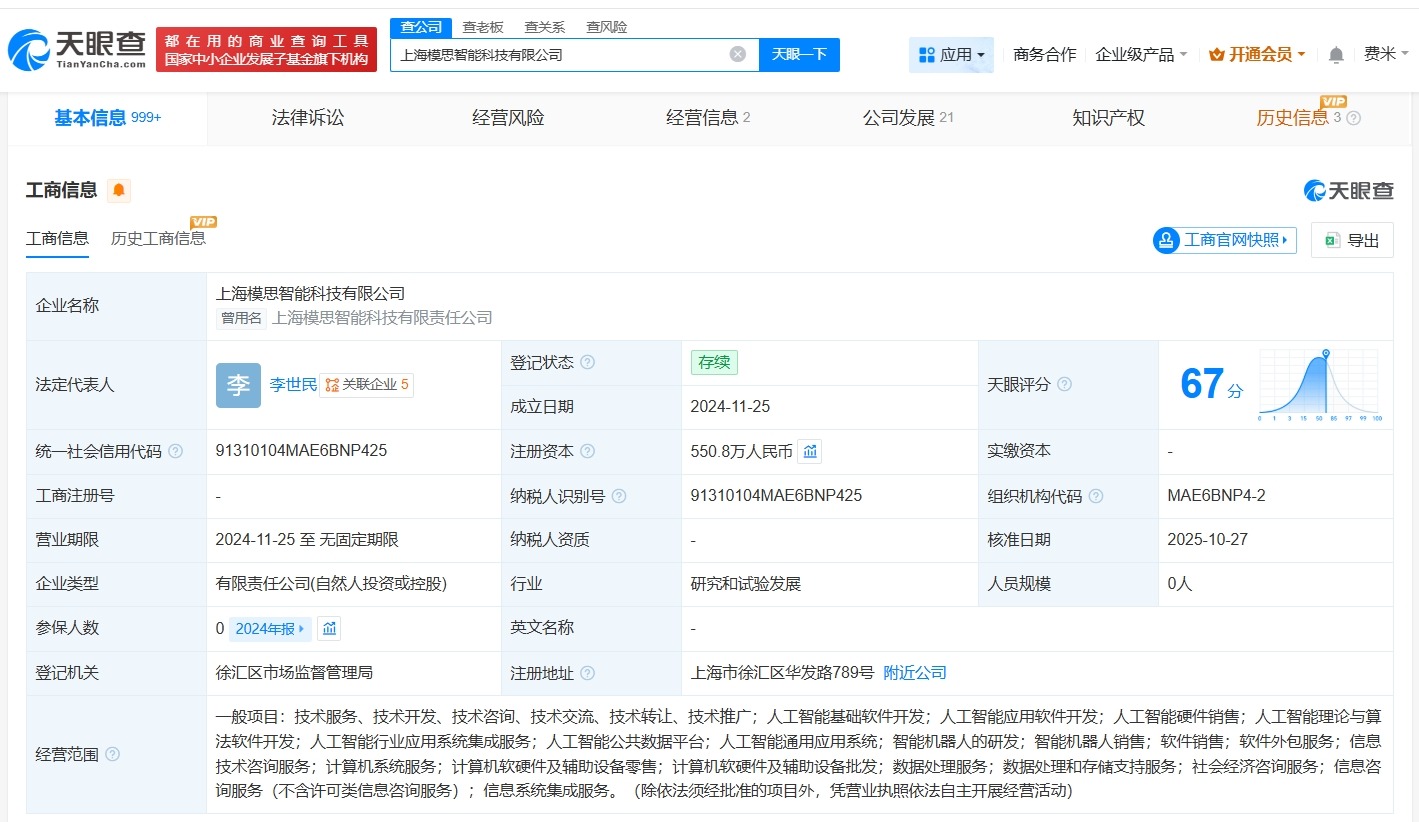Screen dimensions: 1419x822
Task: Expand the 开通会员 dropdown
Action: coord(1256,55)
